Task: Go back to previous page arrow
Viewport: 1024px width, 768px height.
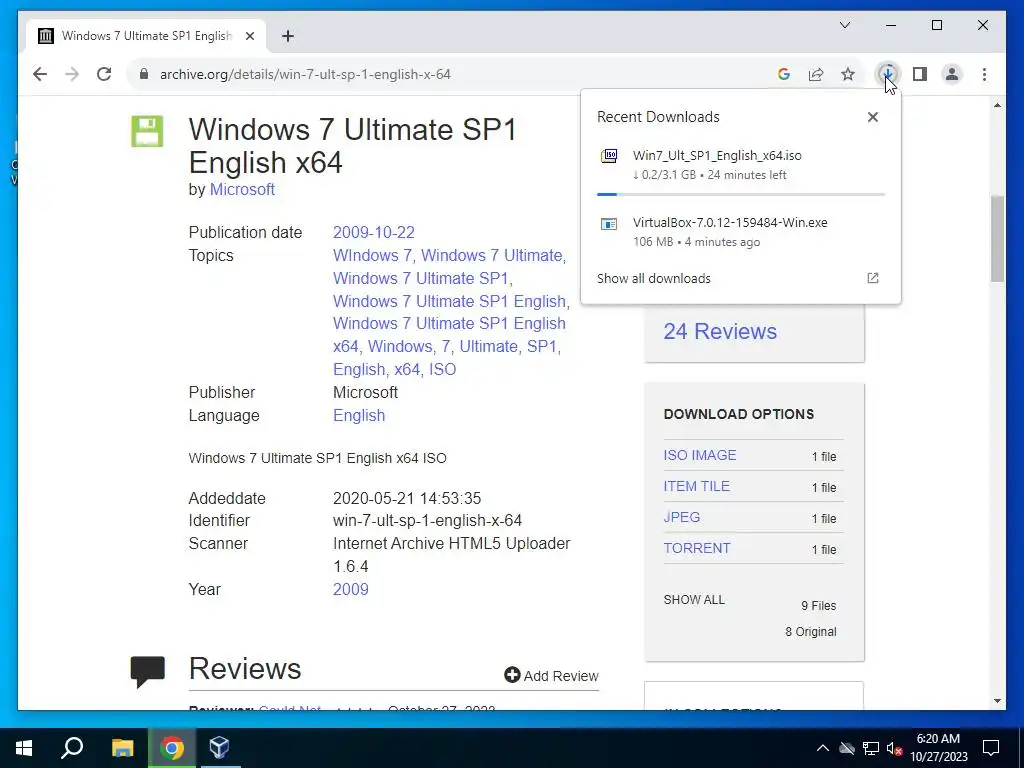Action: click(x=40, y=74)
